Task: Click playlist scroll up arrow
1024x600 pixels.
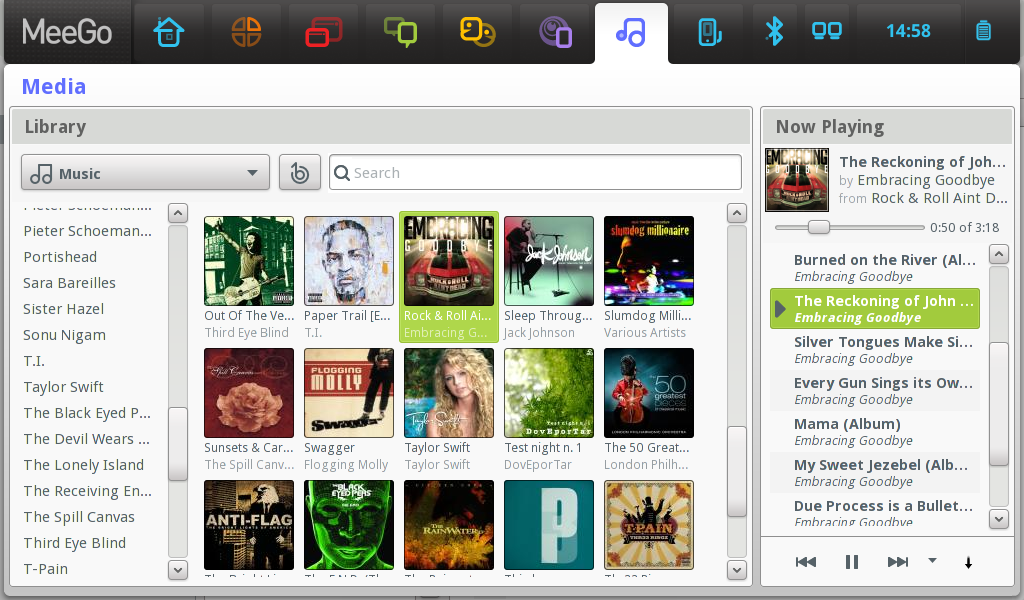Action: coord(999,254)
